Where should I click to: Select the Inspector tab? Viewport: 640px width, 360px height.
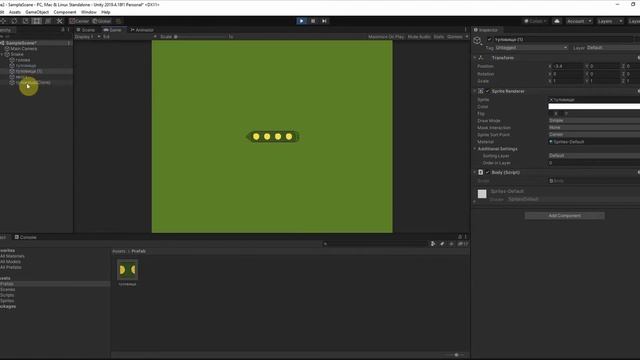pyautogui.click(x=486, y=30)
